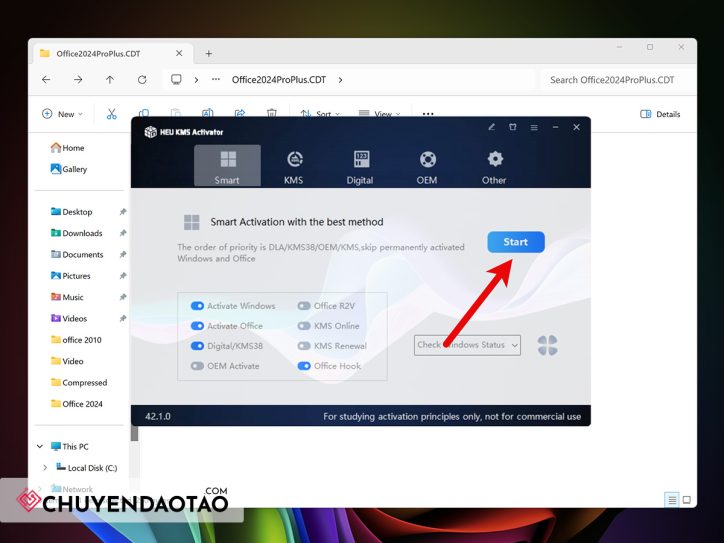The height and width of the screenshot is (543, 724).
Task: Click the version number 42.1.0
Action: point(158,416)
